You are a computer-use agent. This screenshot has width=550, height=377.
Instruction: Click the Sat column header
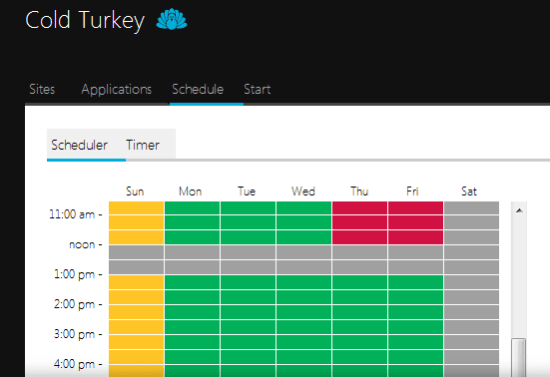[469, 191]
